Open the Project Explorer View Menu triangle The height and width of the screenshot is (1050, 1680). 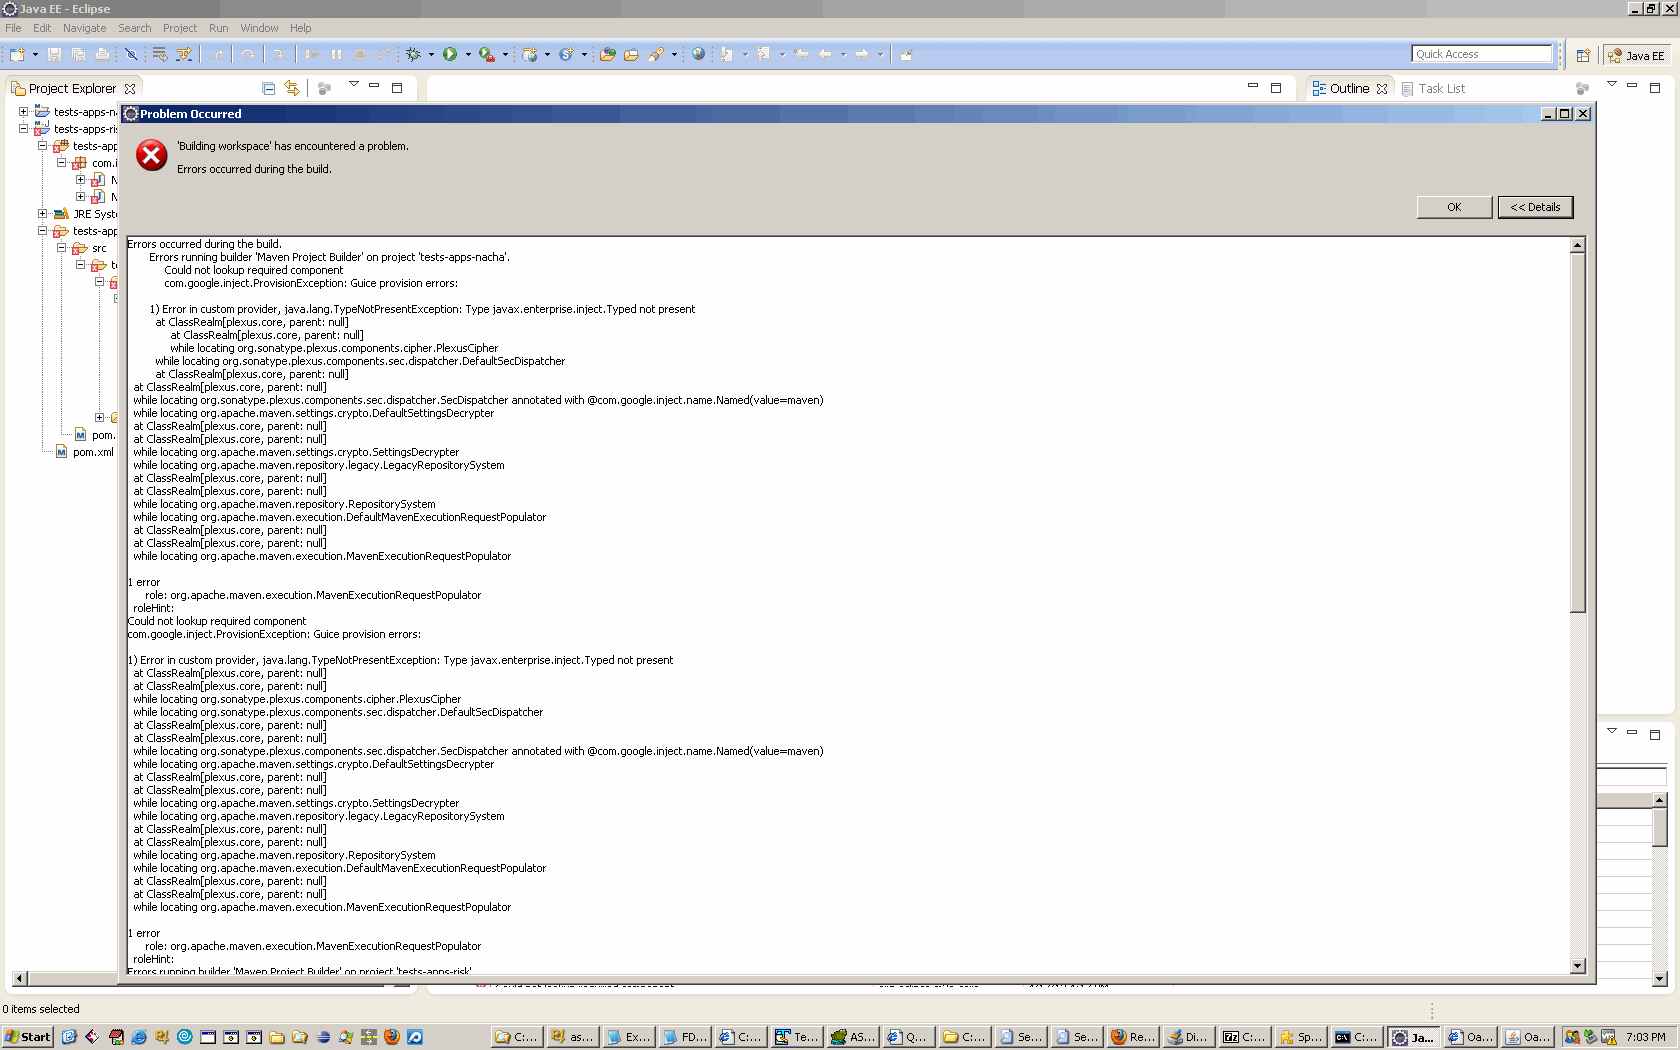click(x=354, y=85)
